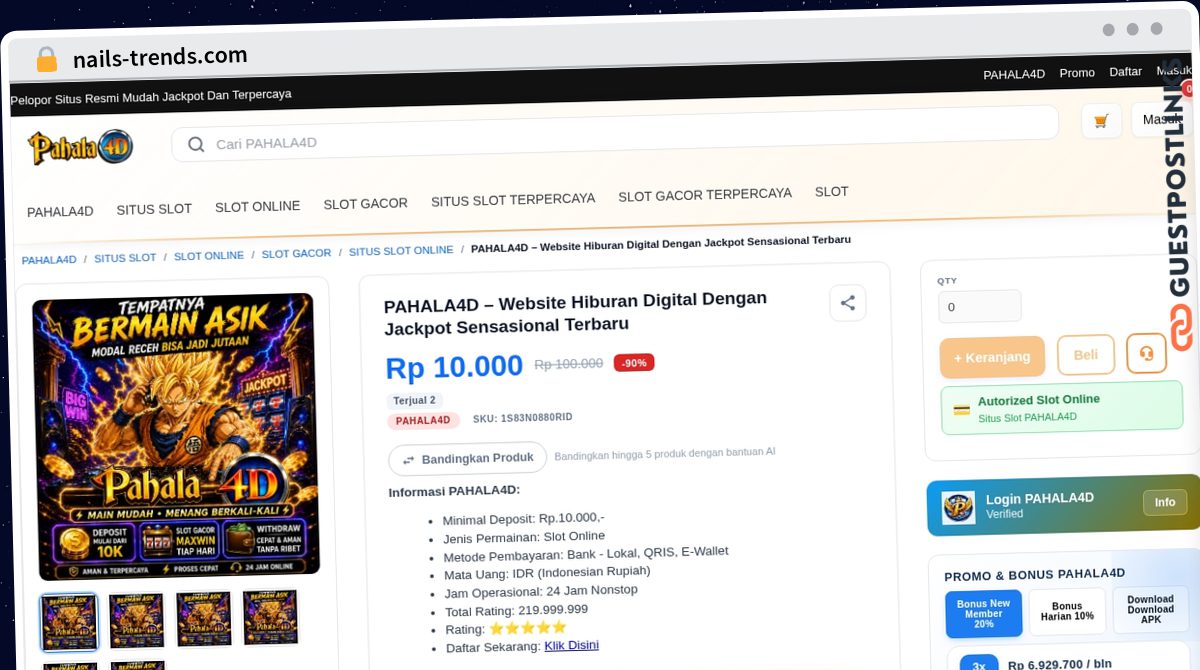Click the Total Rating: 219.999.999 line
Screen dimensions: 1200x670
(x=516, y=611)
